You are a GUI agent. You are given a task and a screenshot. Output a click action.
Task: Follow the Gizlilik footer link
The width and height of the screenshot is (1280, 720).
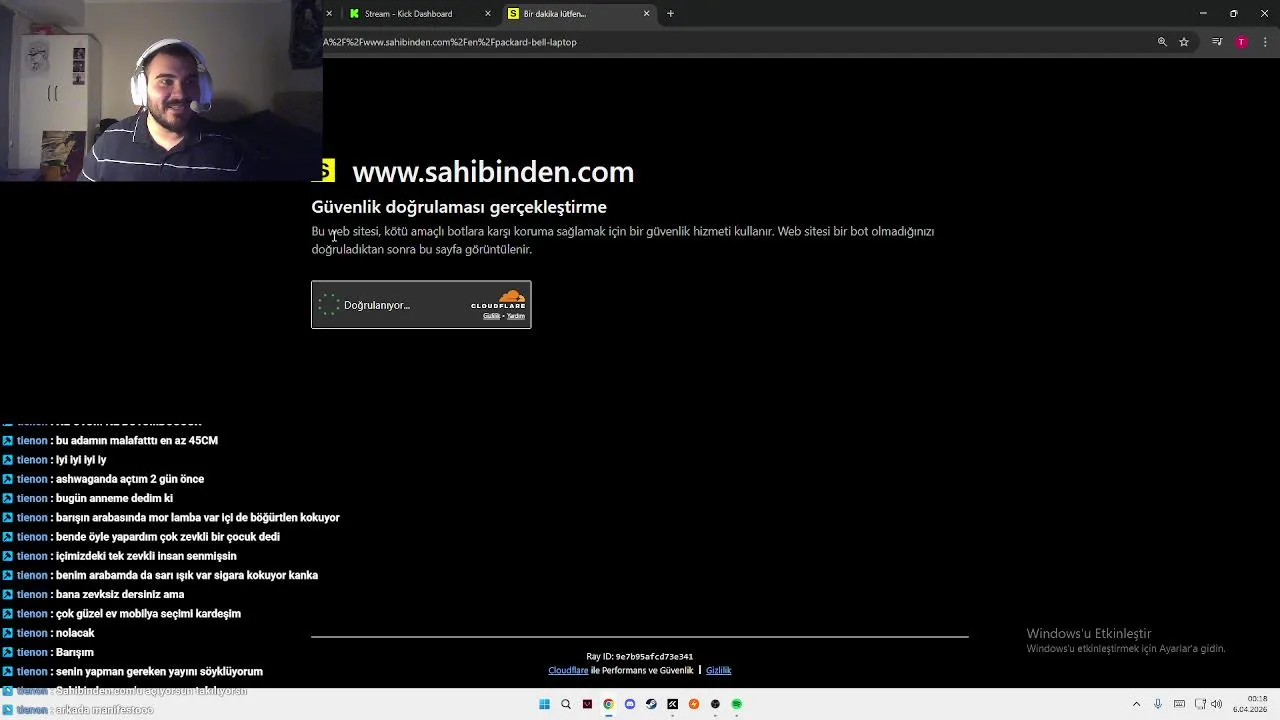coord(718,671)
